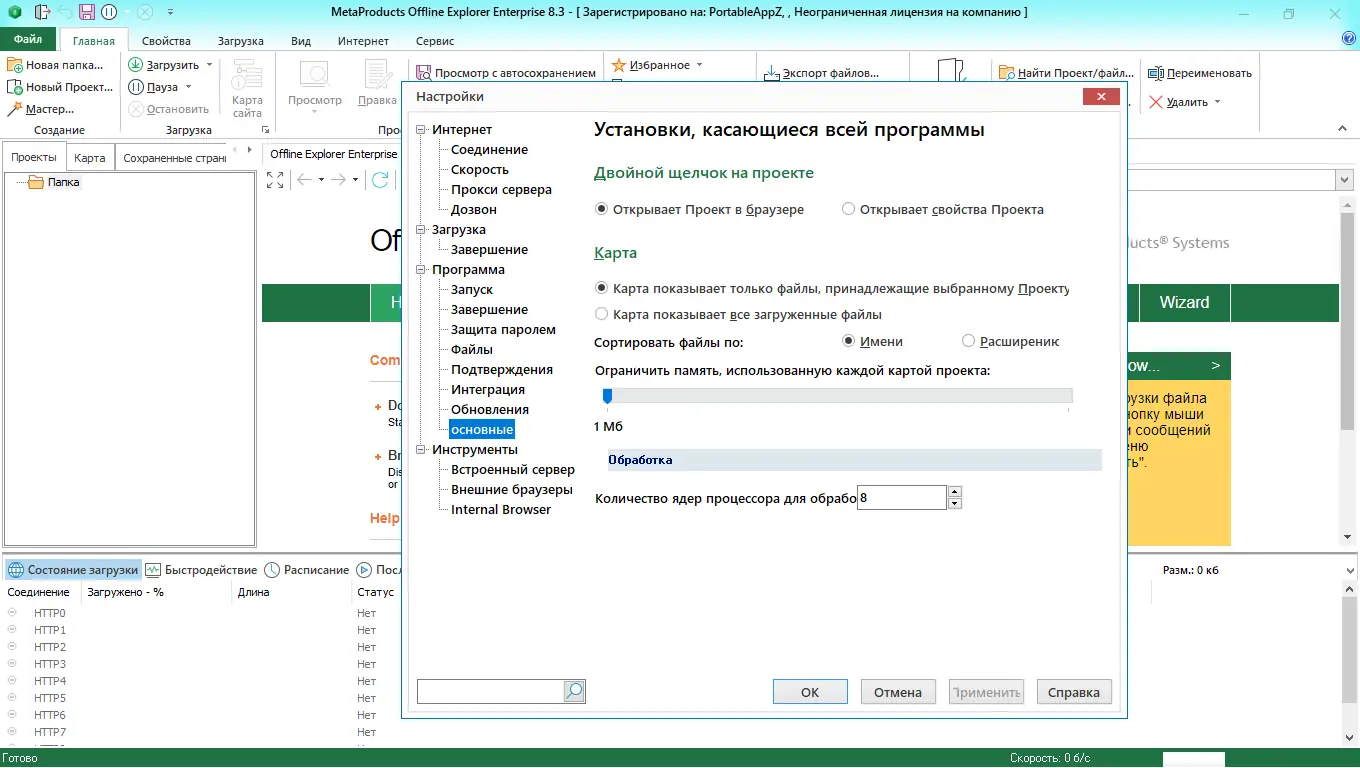
Task: Click the processor cores number field
Action: [x=901, y=497]
